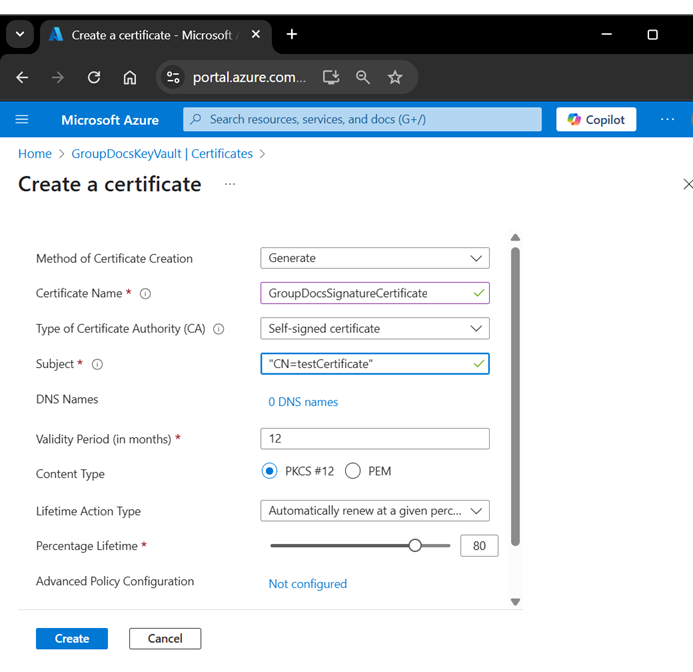Click the browser home icon
The image size is (693, 672).
(130, 77)
